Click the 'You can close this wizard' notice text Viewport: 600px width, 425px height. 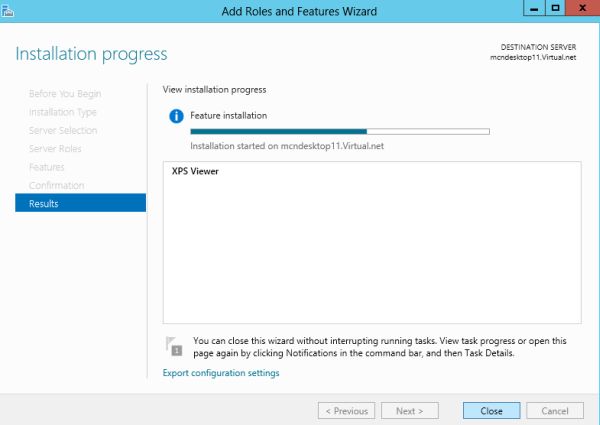380,347
